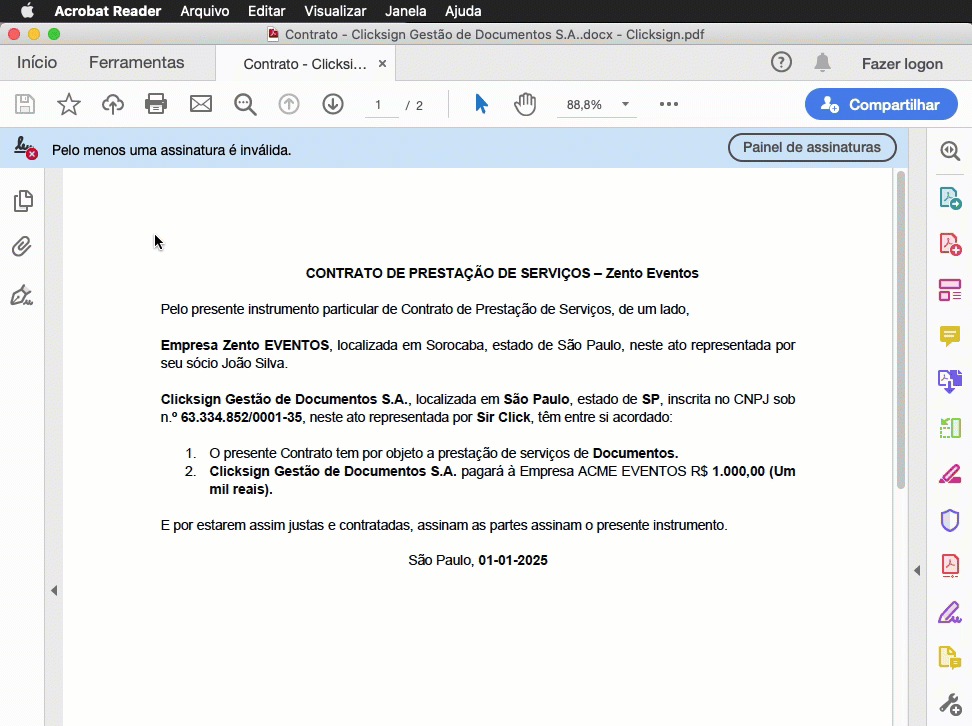
Task: Click the invalid signature status icon
Action: [x=25, y=148]
